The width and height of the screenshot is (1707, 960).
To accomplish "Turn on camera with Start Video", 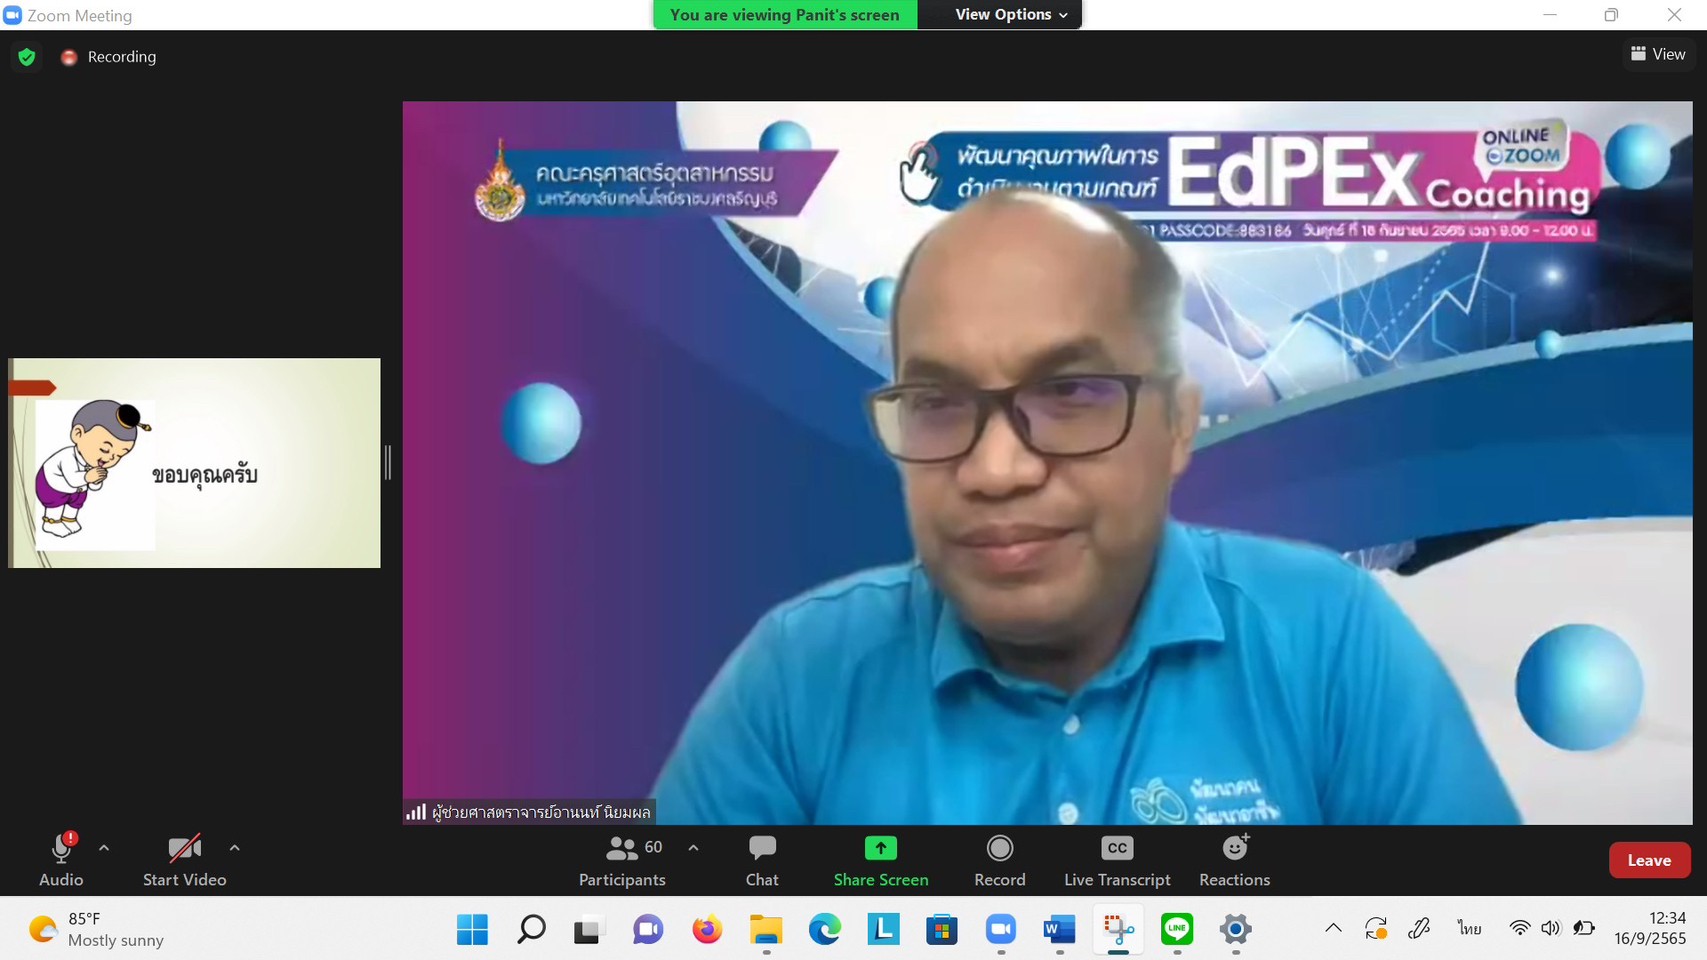I will point(185,860).
